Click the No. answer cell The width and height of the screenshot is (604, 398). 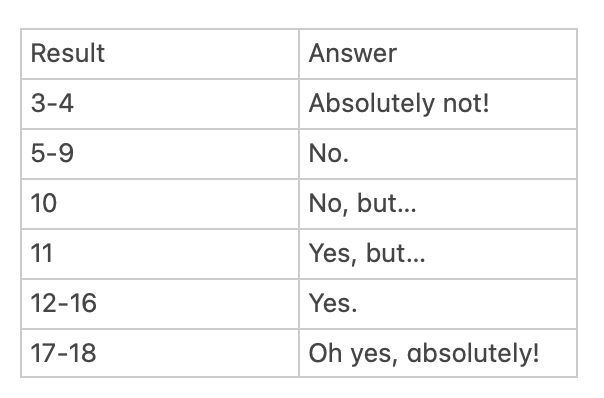(x=438, y=154)
